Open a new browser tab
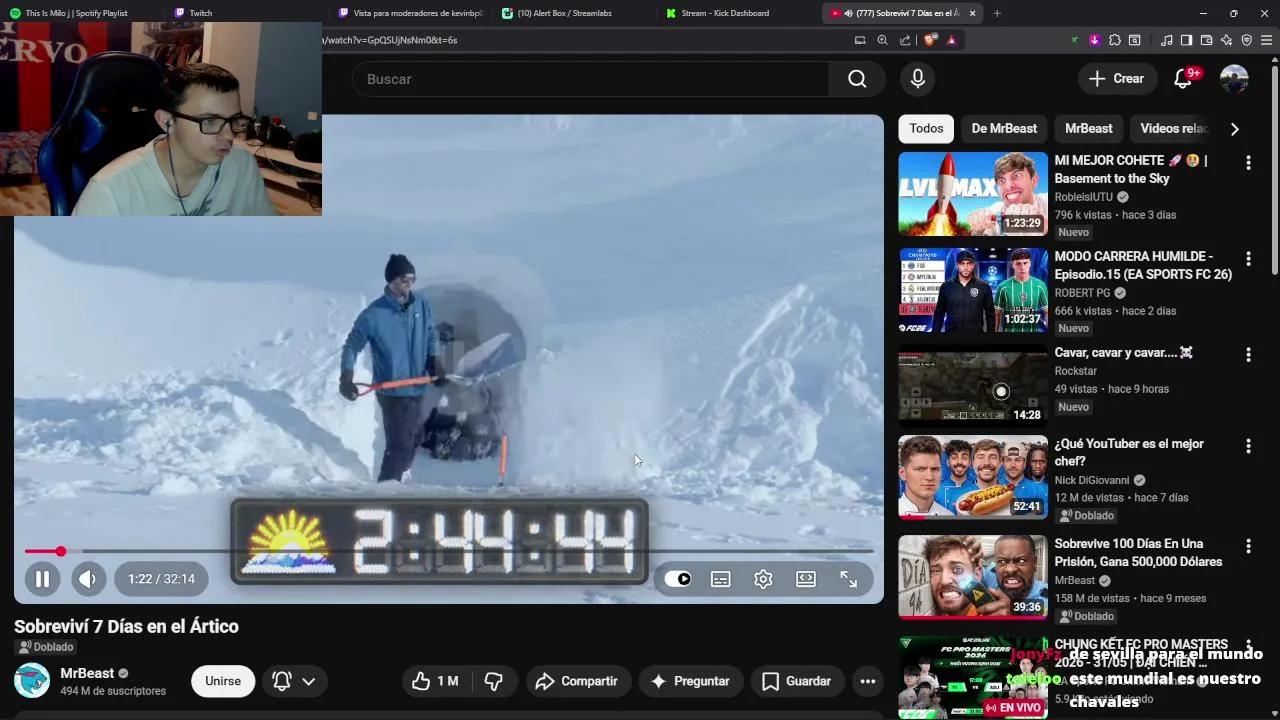 point(997,13)
